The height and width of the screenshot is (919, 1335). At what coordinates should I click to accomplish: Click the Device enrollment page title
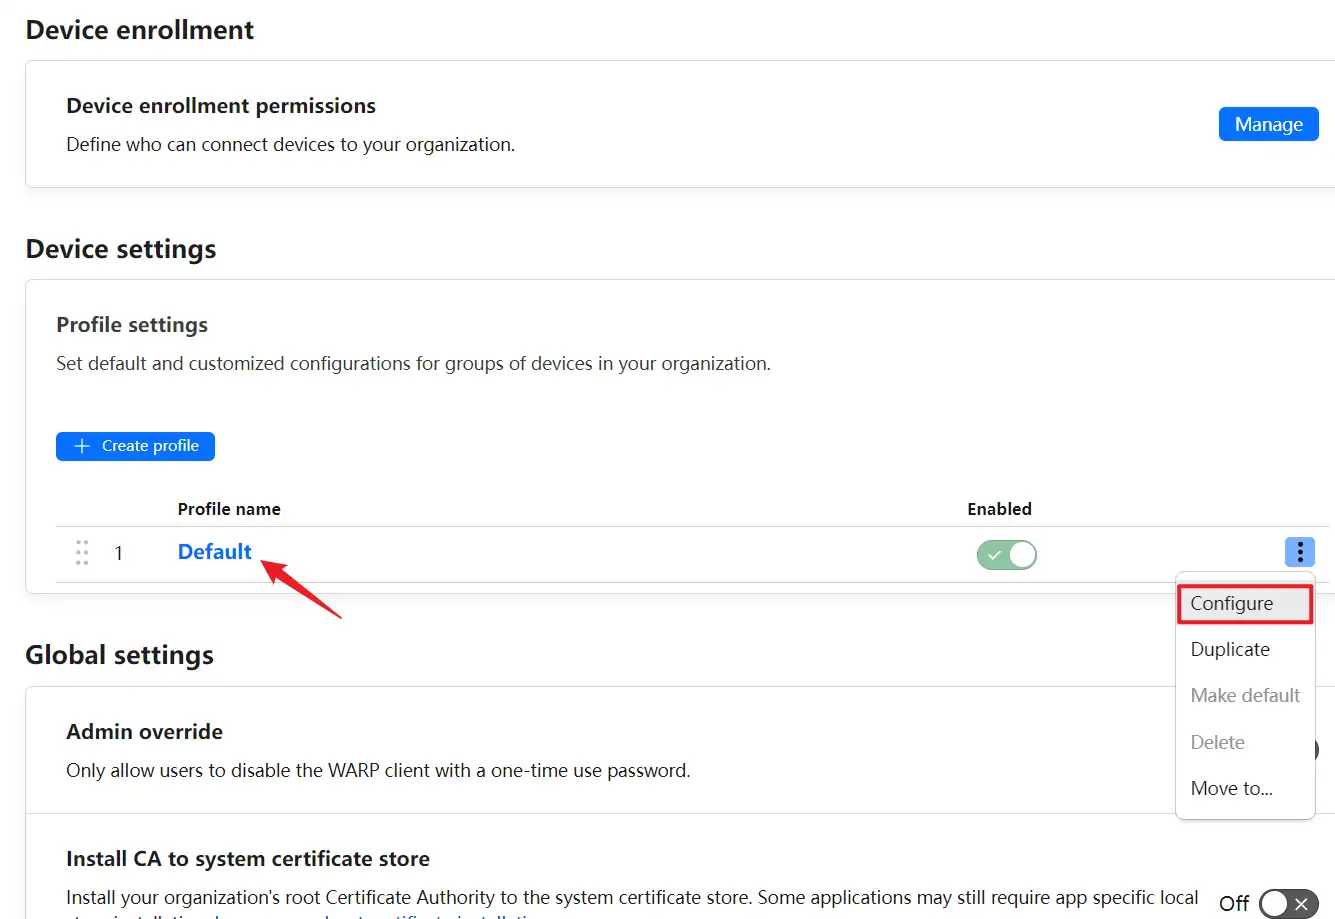[x=140, y=30]
